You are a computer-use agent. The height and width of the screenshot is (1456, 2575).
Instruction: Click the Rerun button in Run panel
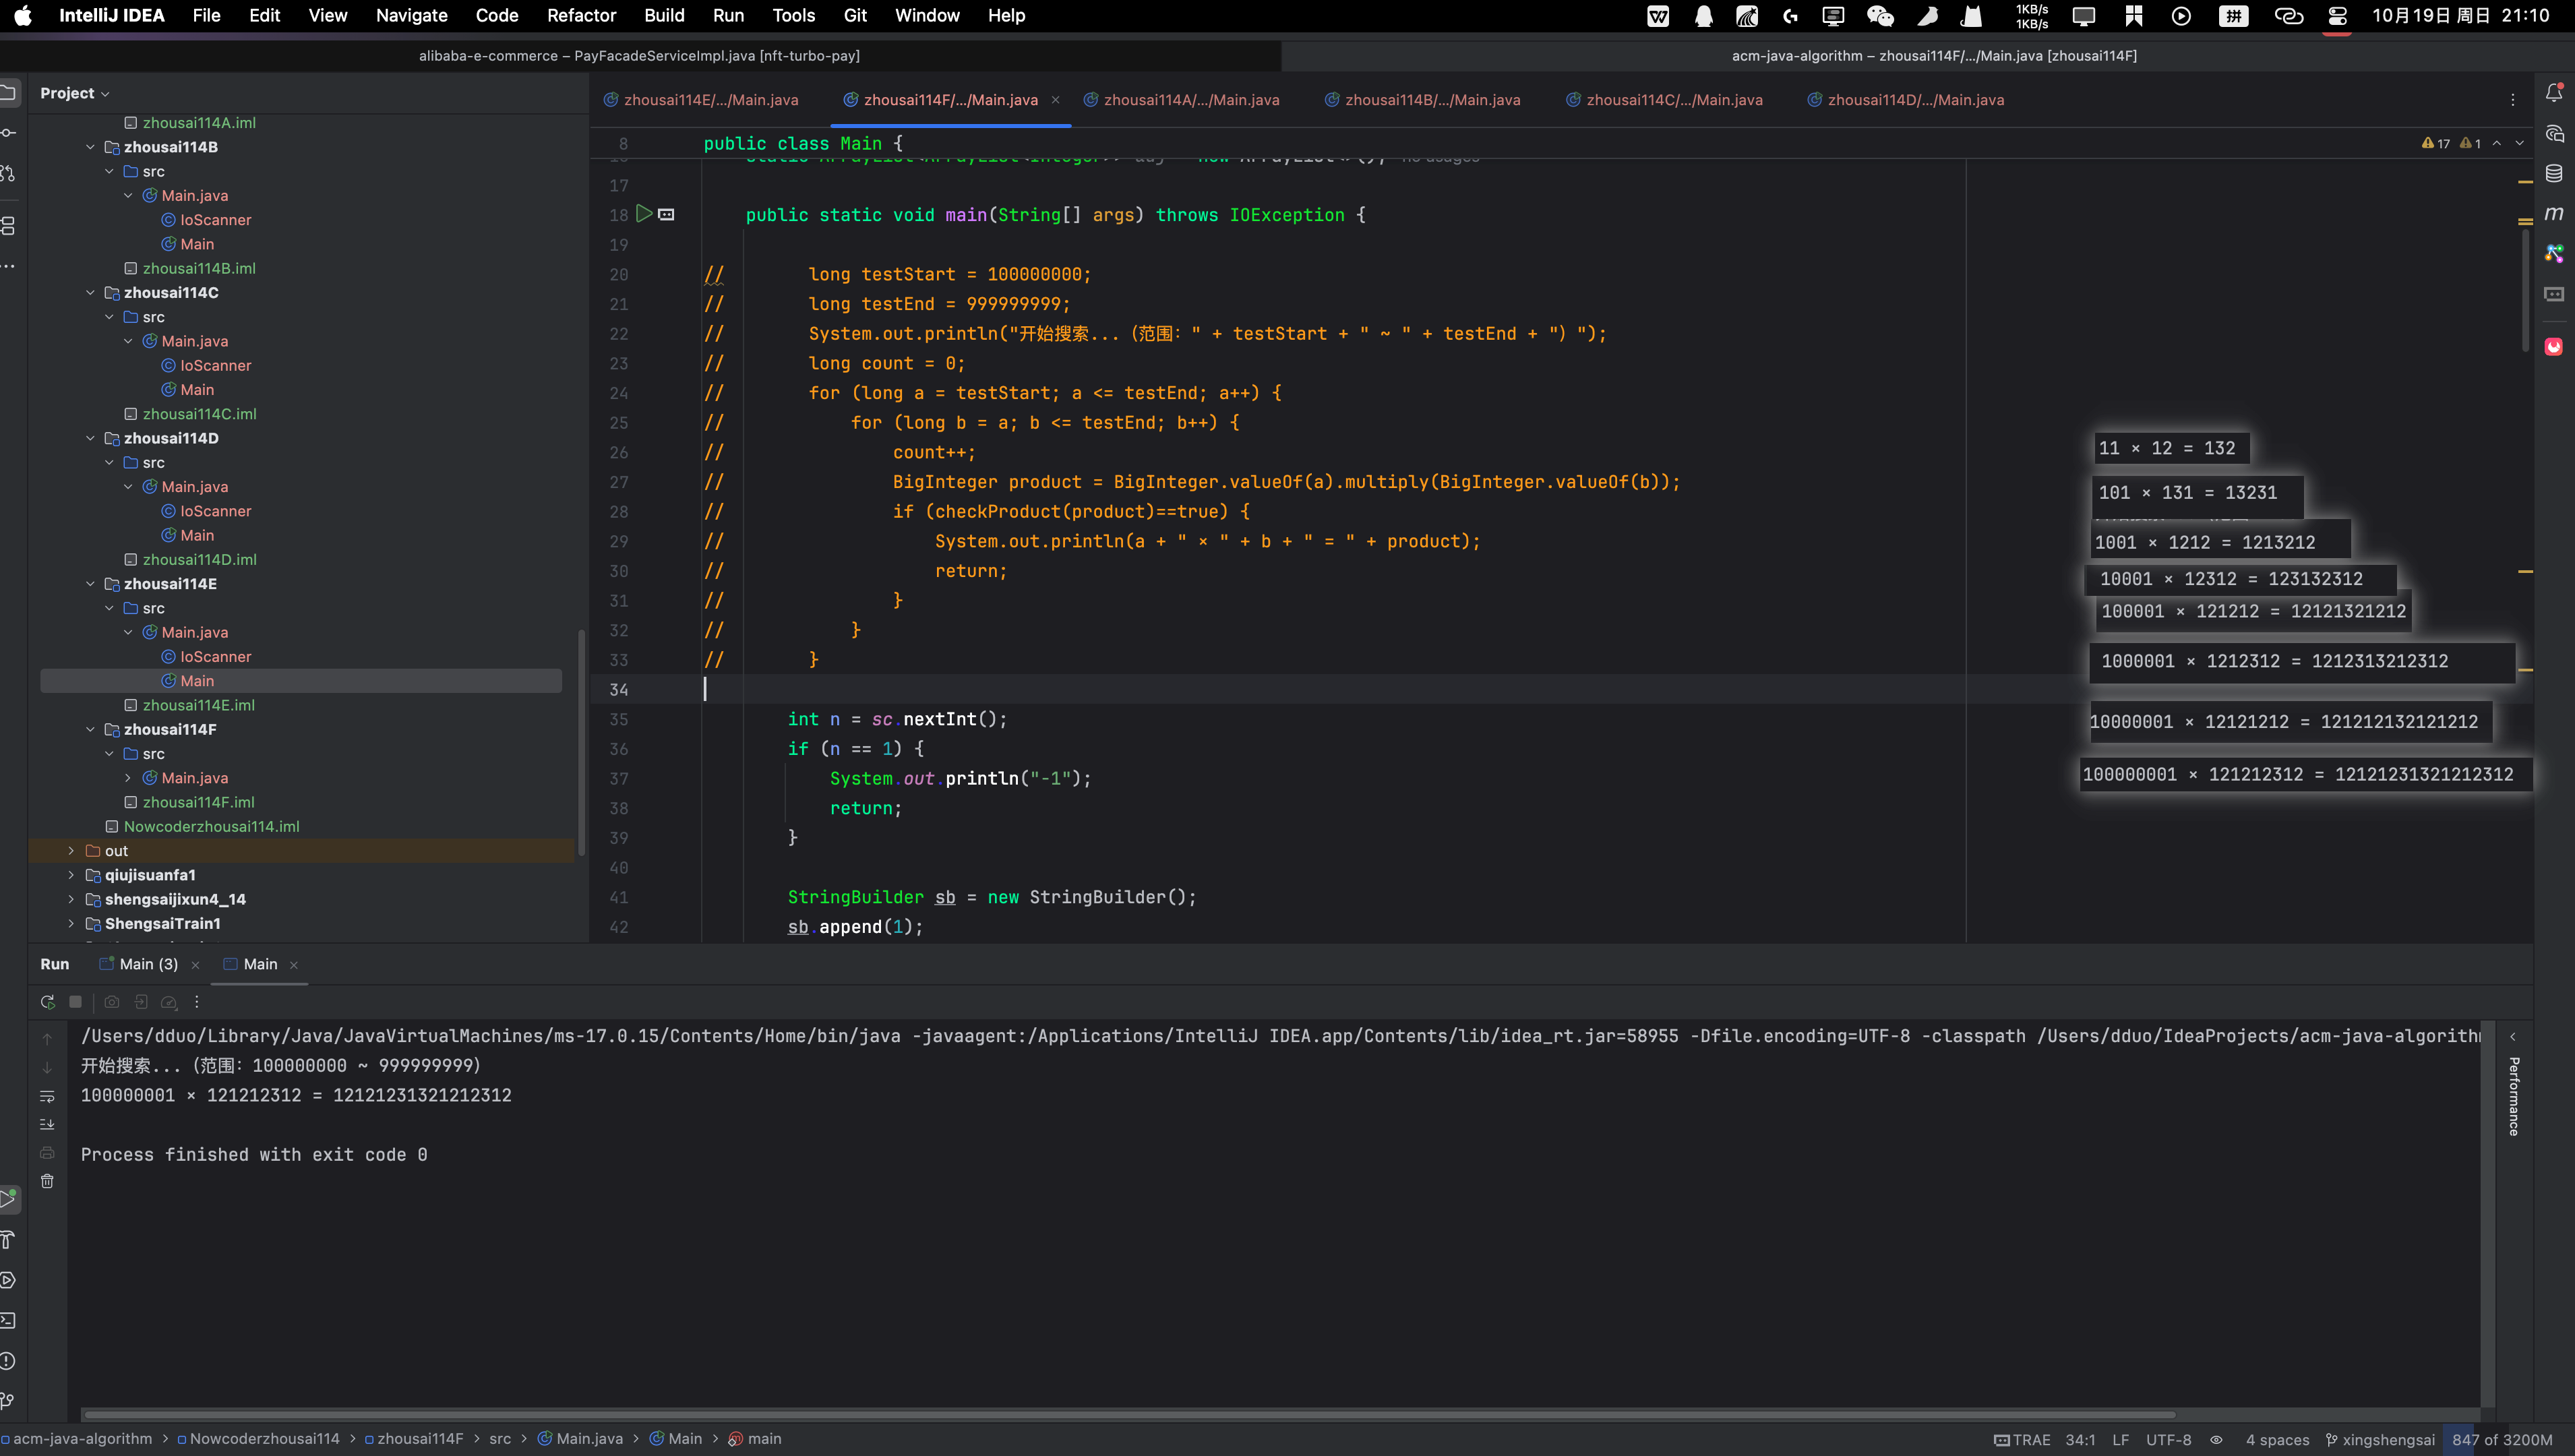click(47, 1002)
